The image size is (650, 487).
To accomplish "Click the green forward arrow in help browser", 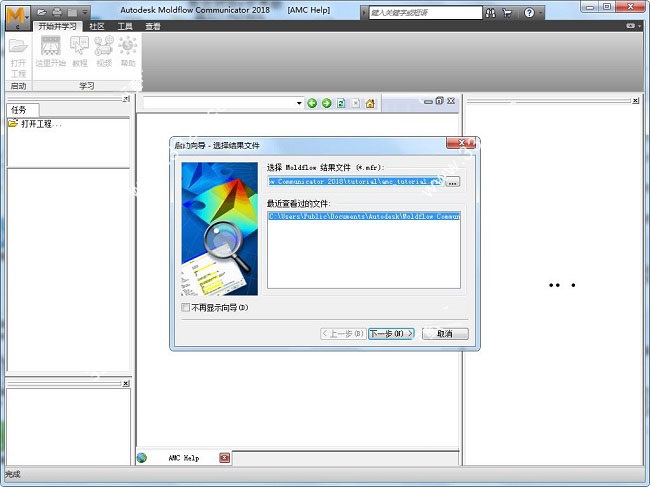I will pos(327,103).
